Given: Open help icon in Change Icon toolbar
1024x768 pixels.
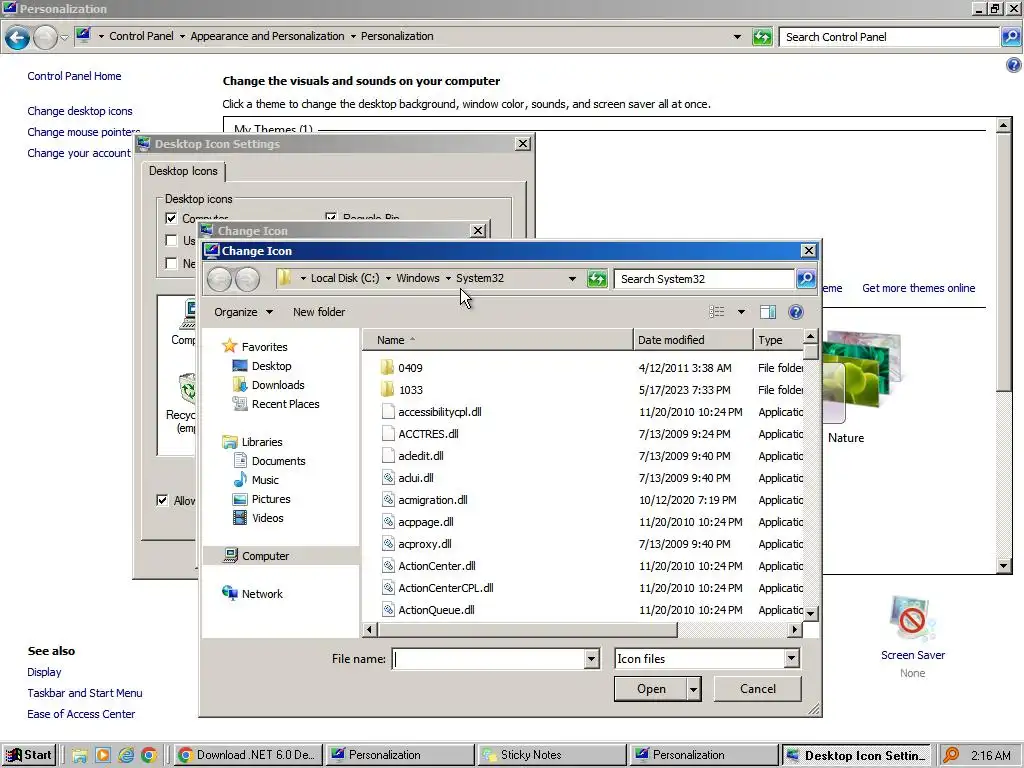Looking at the screenshot, I should click(x=795, y=312).
